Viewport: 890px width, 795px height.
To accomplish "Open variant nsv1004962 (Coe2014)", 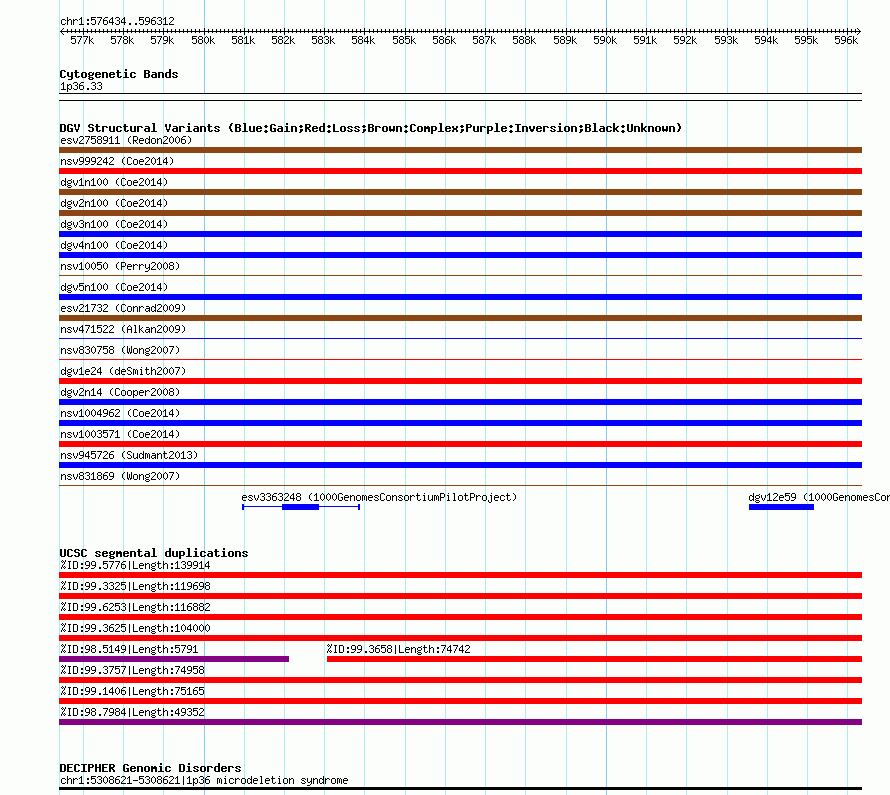I will (120, 413).
